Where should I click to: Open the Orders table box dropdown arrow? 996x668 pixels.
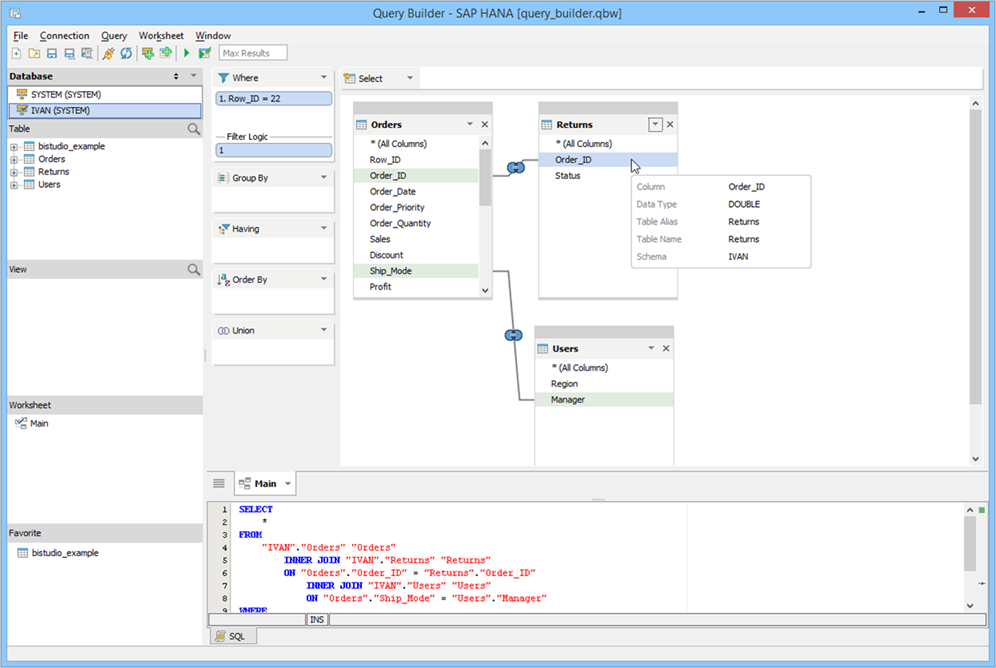coord(470,124)
